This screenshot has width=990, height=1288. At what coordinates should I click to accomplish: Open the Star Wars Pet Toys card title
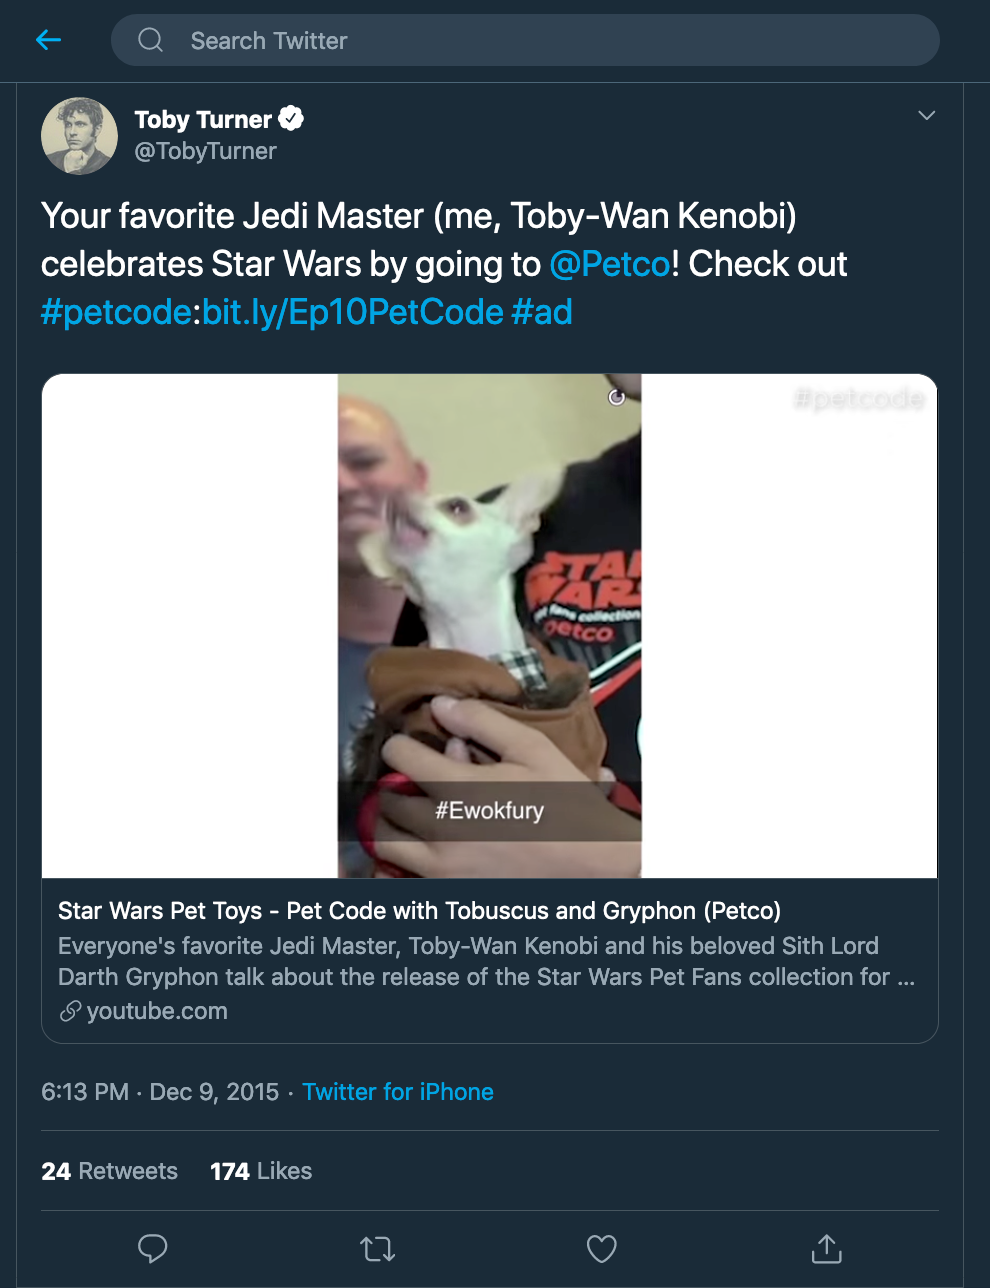419,911
